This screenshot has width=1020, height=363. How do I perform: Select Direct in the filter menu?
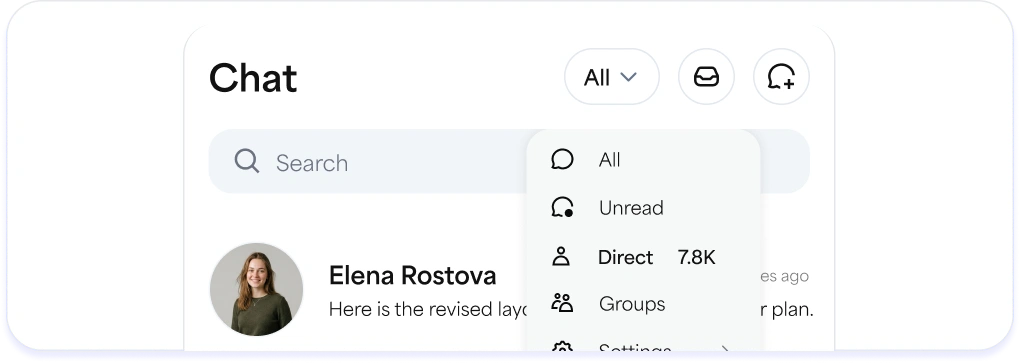[x=643, y=257]
